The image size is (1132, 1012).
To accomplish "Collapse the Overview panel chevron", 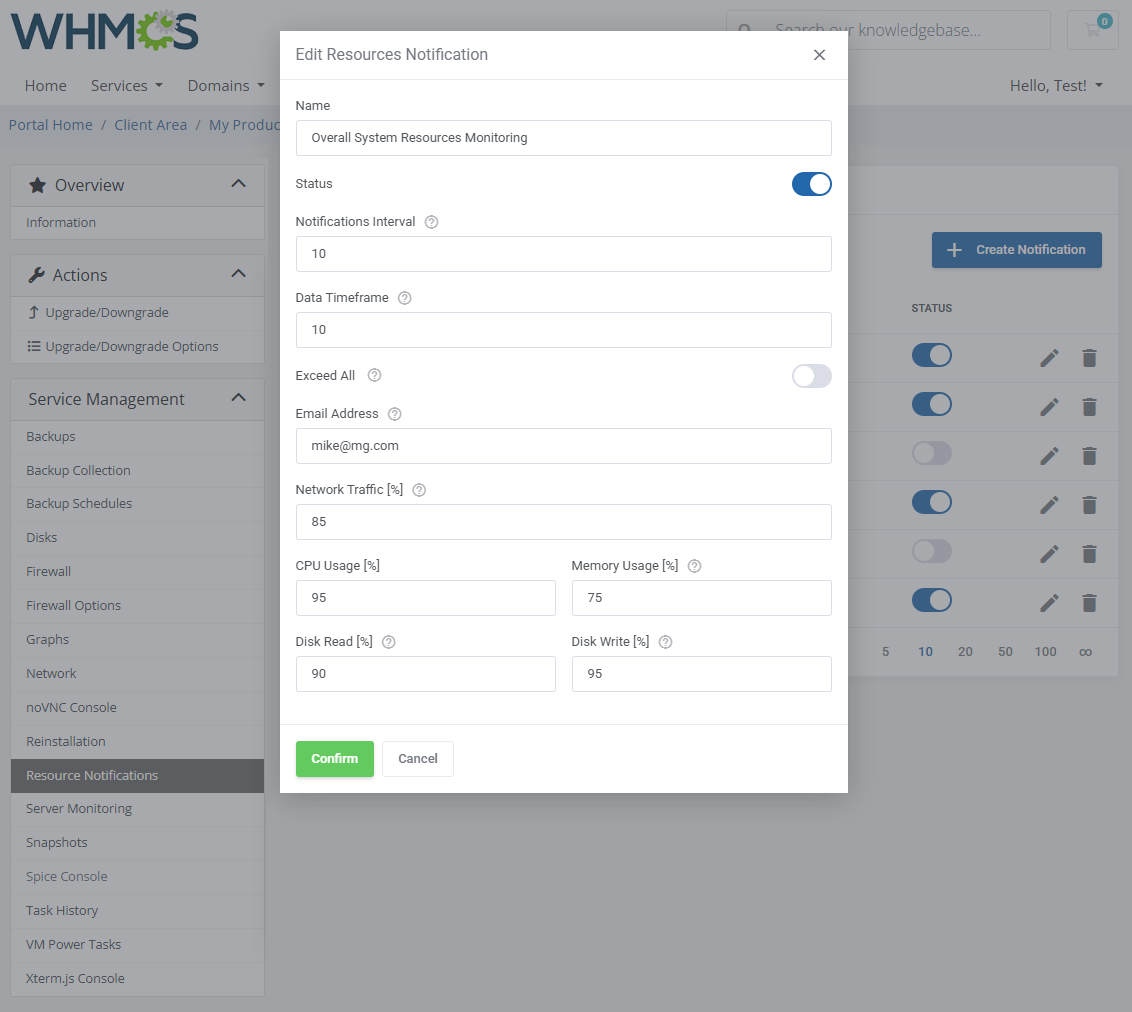I will (x=238, y=184).
